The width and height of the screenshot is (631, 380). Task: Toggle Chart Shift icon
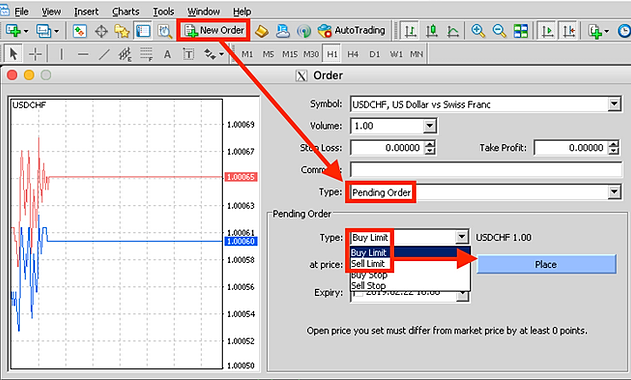(569, 31)
